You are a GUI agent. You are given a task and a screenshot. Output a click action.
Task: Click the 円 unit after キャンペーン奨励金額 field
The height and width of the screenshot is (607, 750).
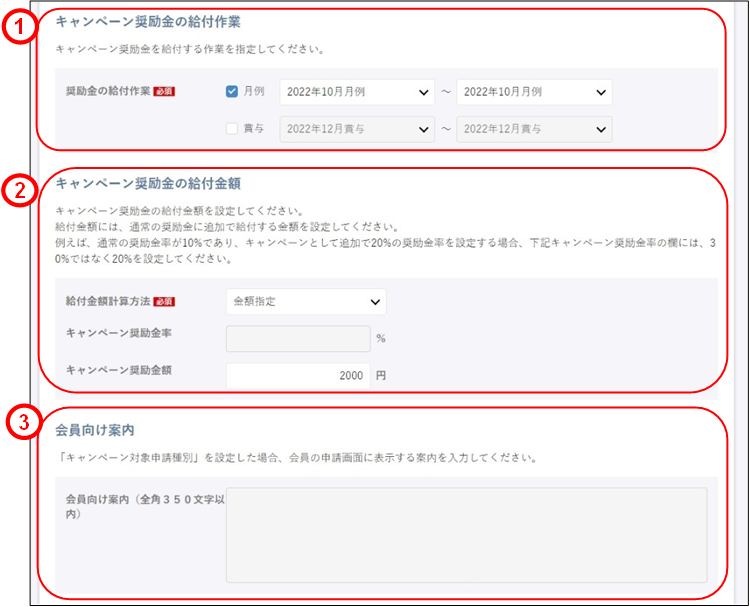coord(381,376)
